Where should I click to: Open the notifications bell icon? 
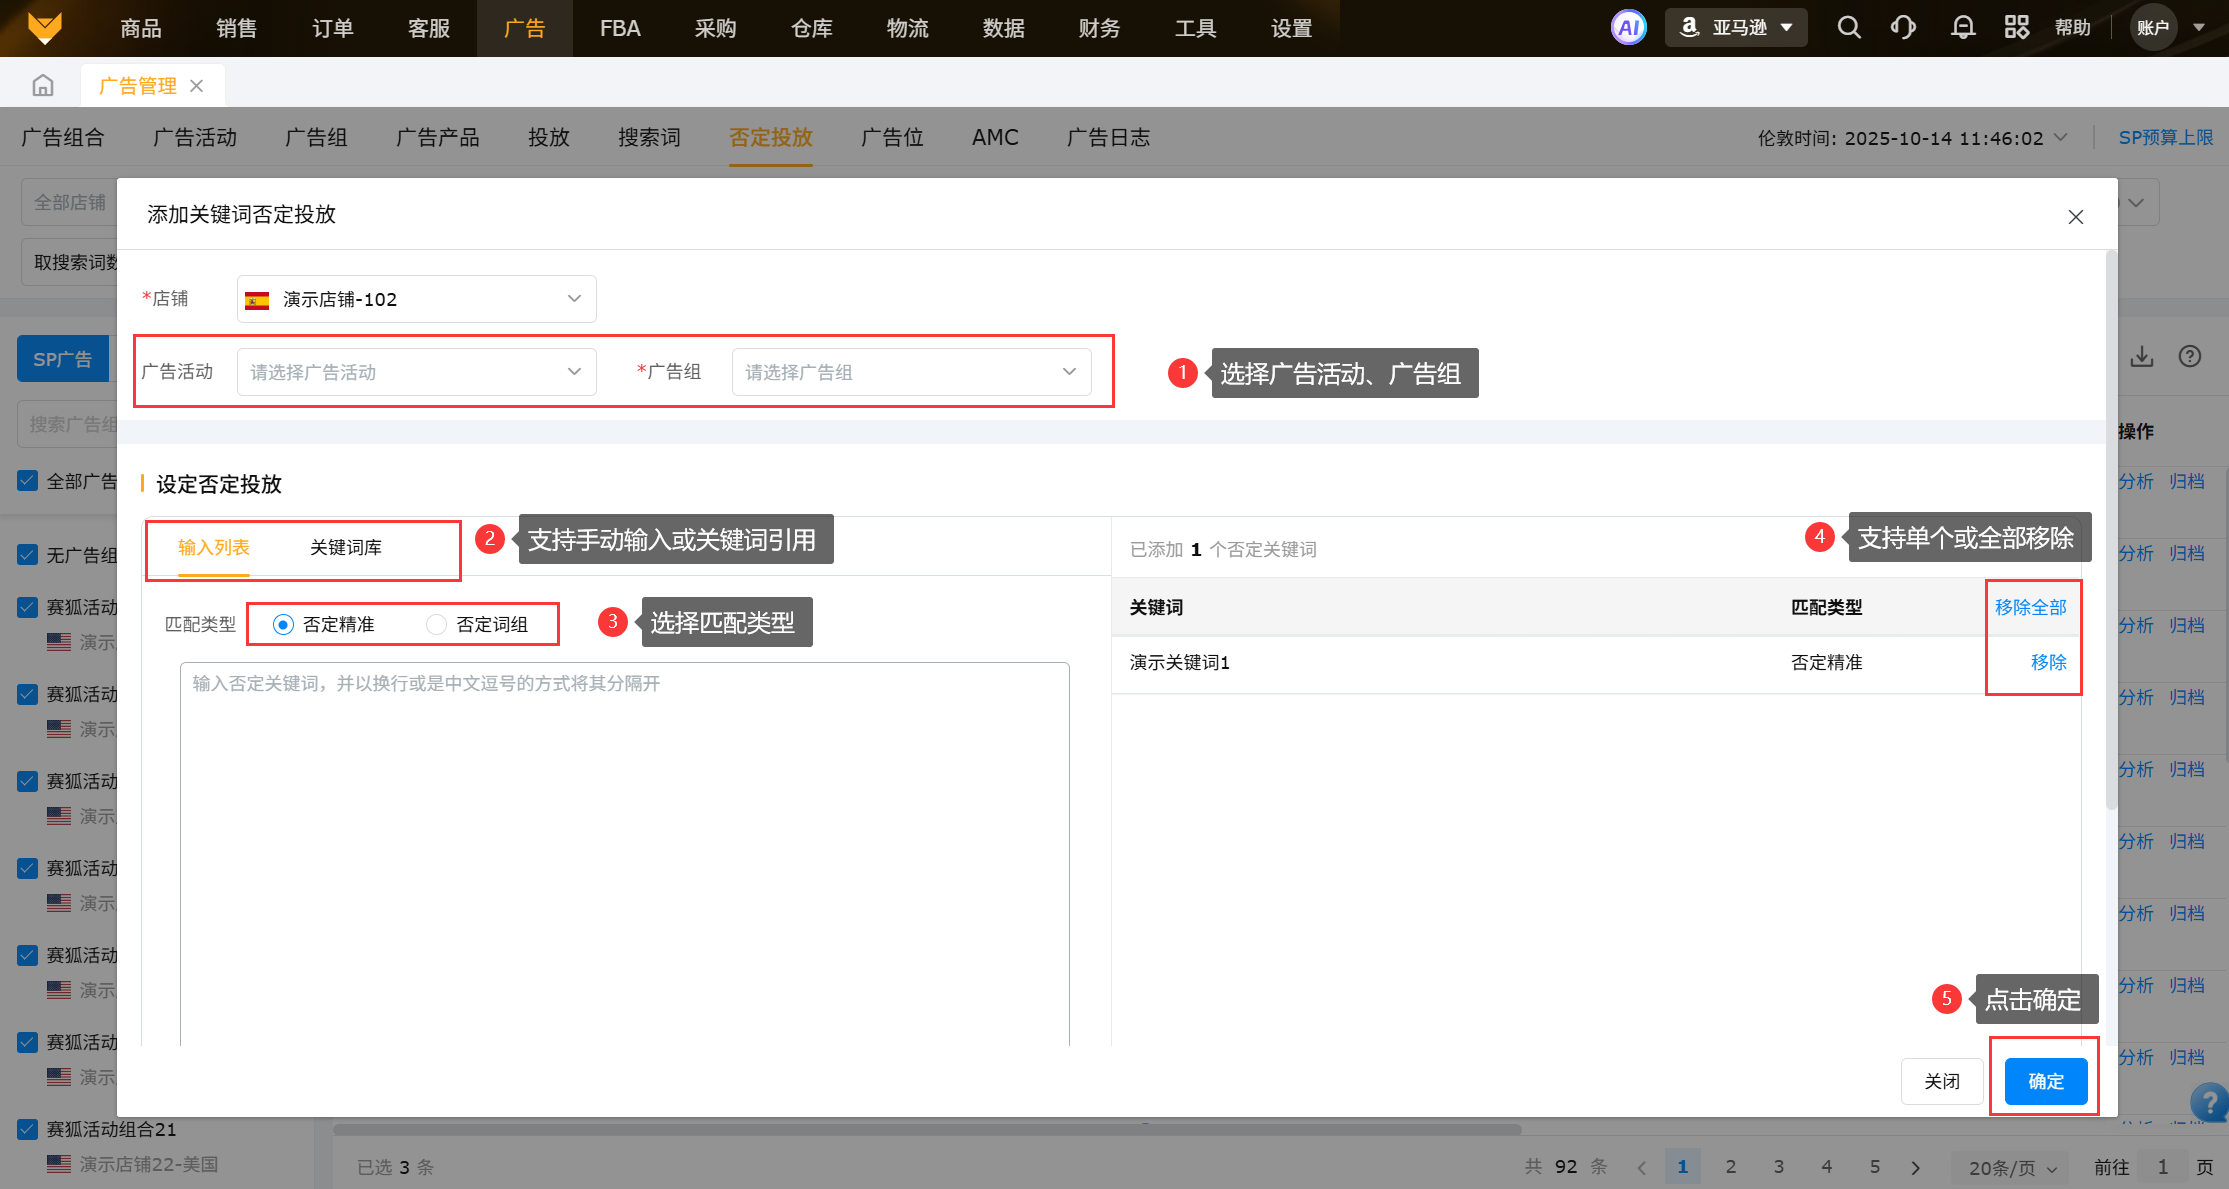point(1962,28)
